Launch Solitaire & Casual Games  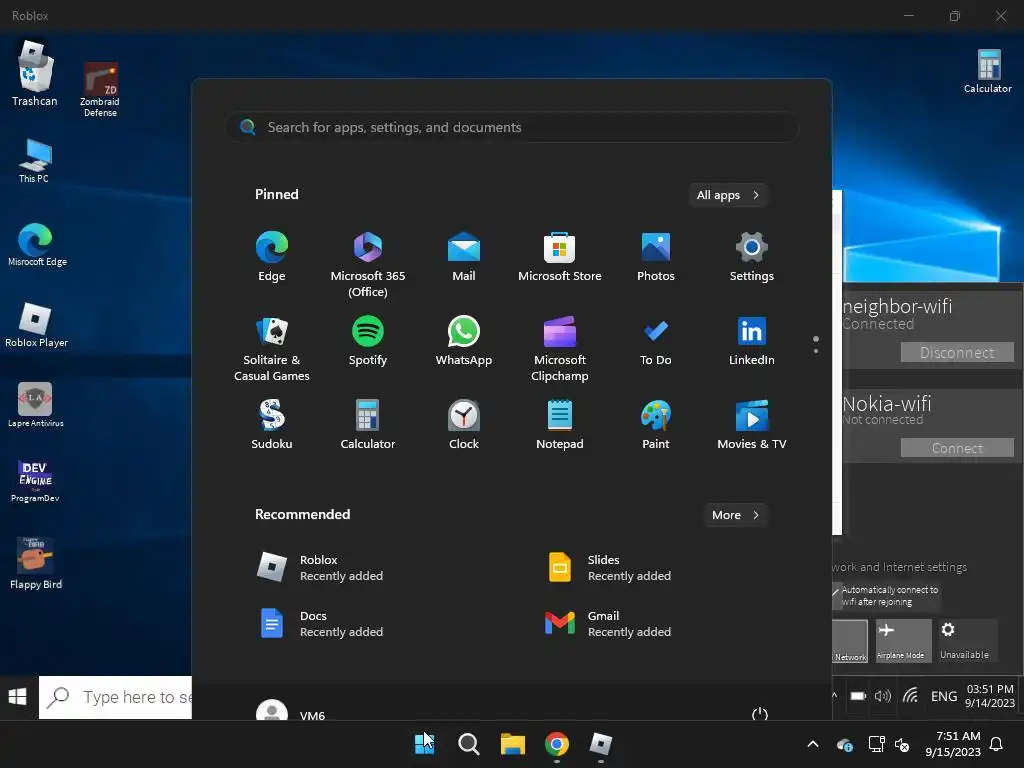(272, 349)
